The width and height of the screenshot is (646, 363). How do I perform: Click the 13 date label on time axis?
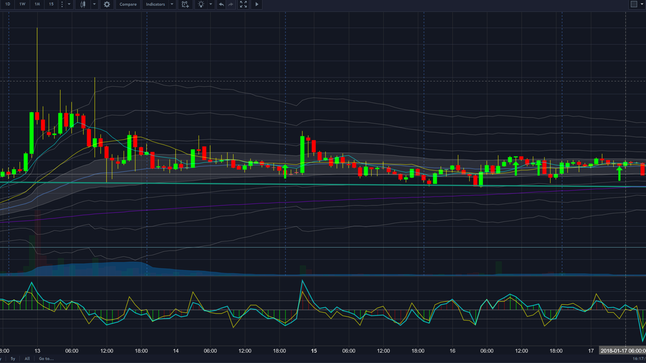coord(37,351)
